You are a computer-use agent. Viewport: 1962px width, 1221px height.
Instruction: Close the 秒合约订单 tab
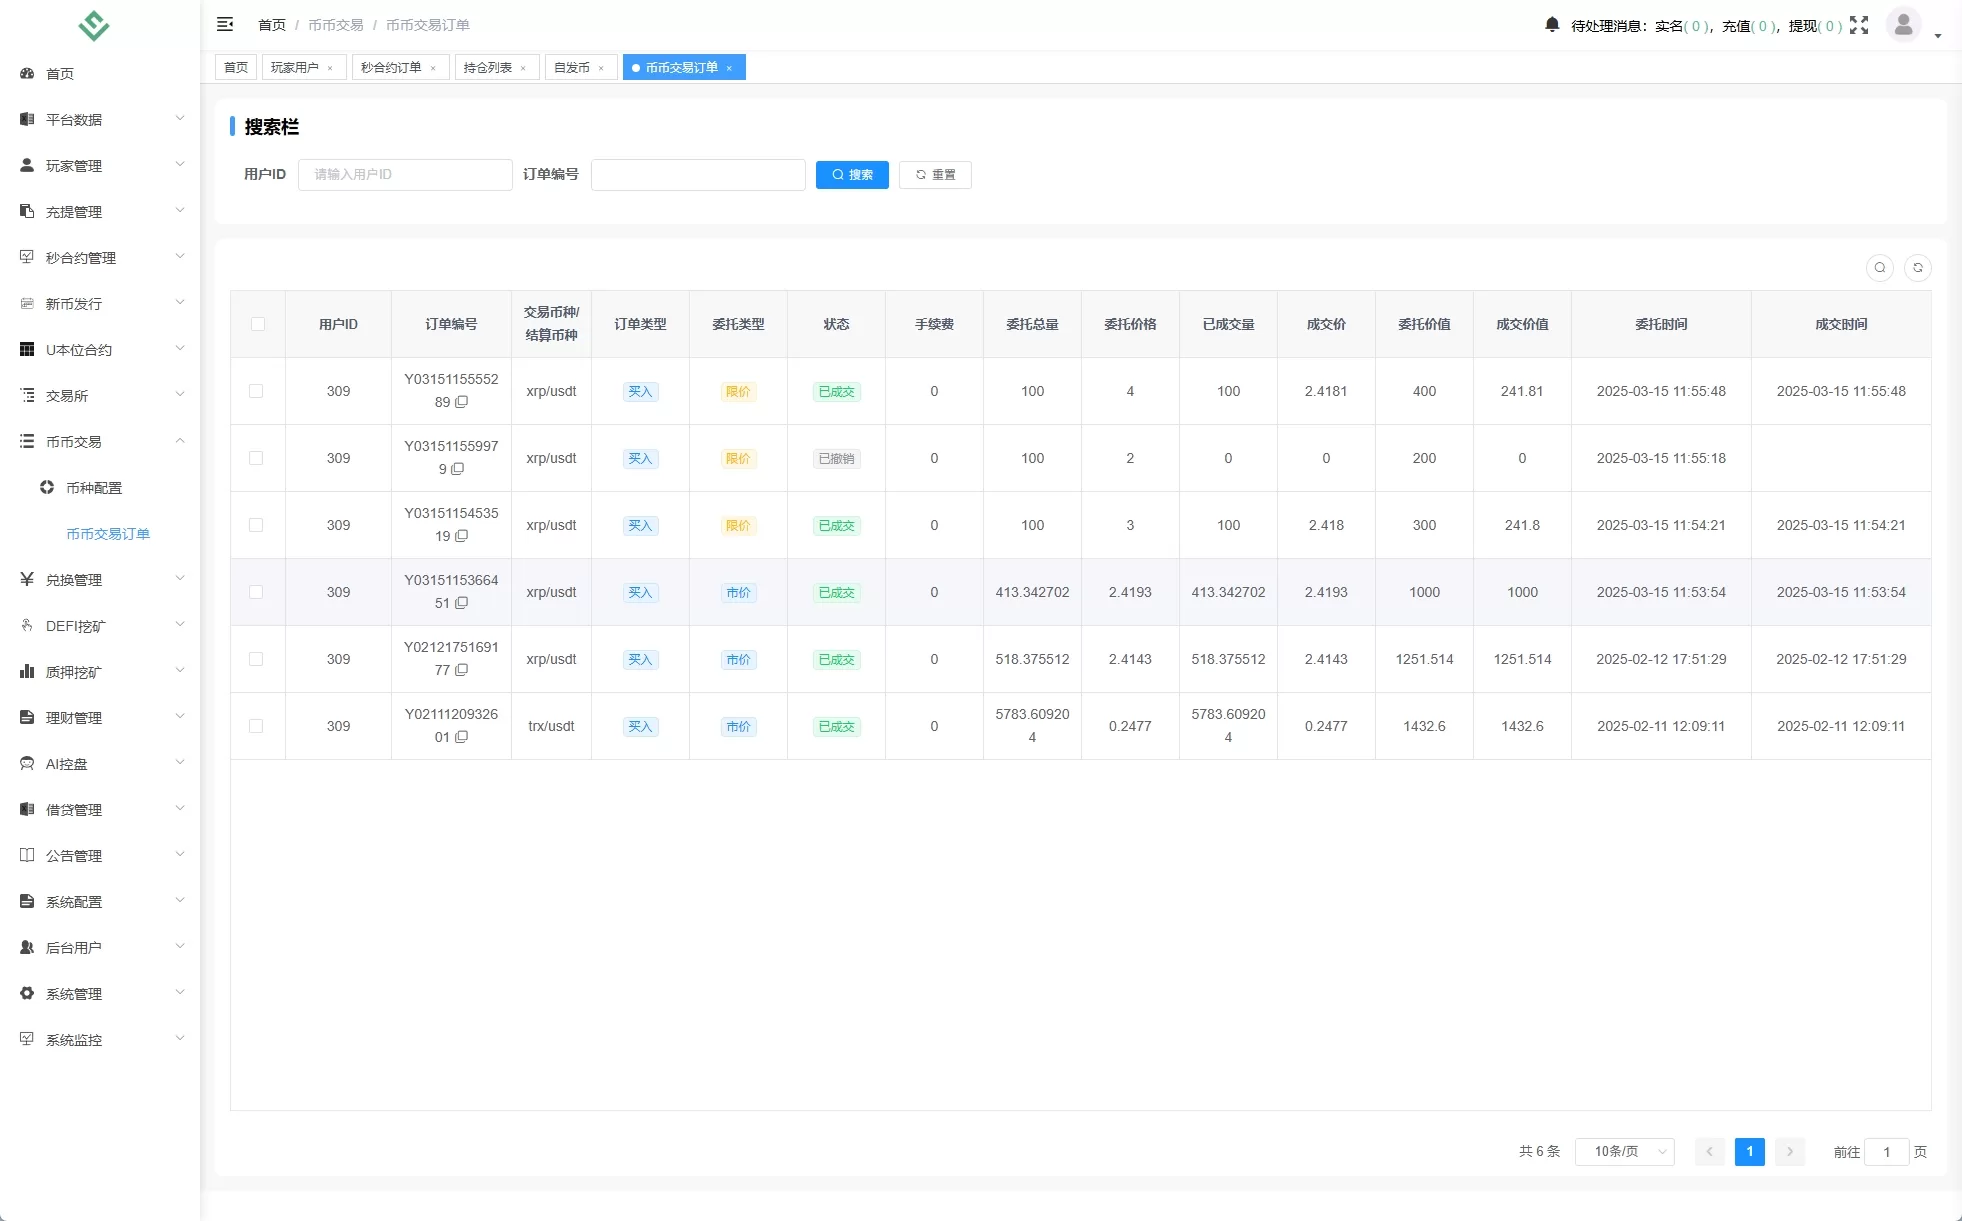point(433,68)
